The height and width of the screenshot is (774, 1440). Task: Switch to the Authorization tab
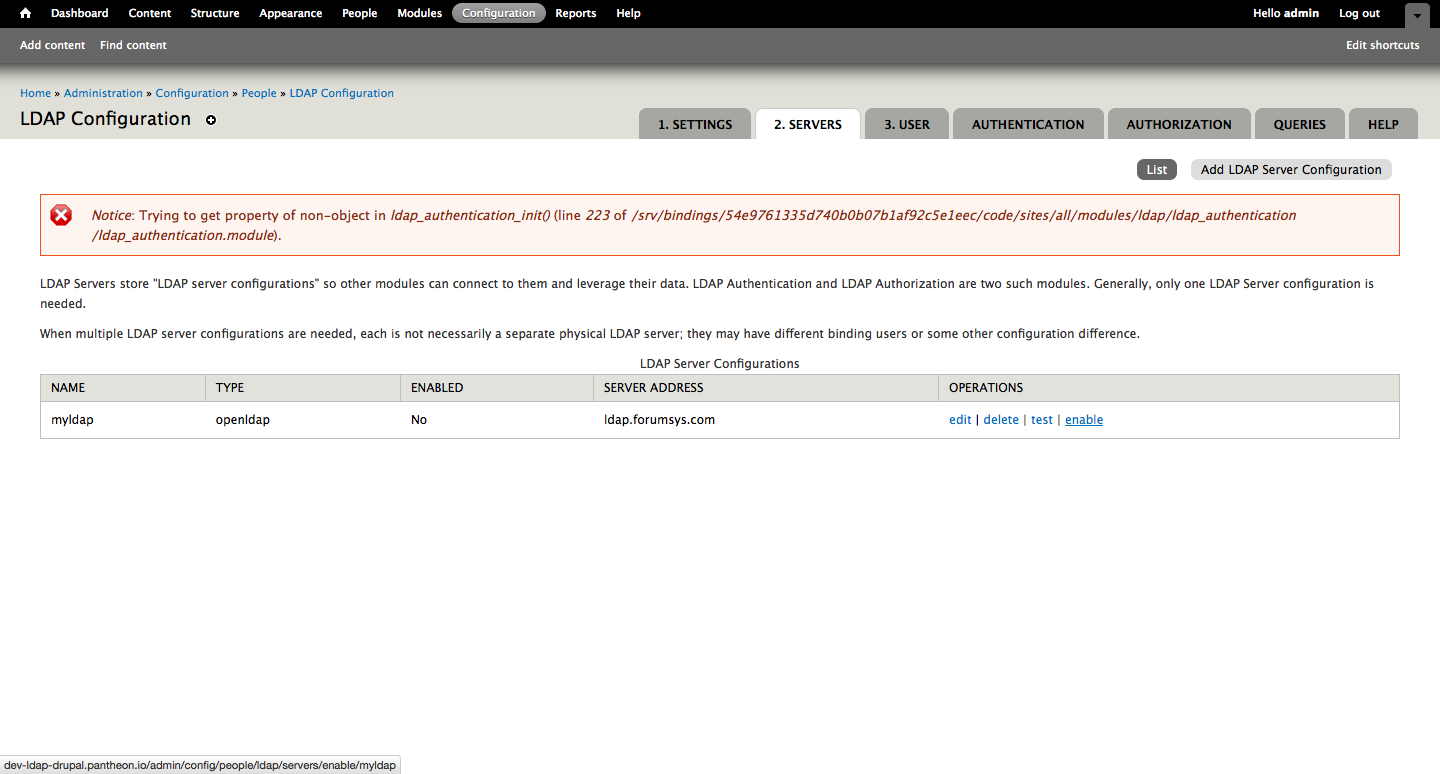pos(1179,124)
